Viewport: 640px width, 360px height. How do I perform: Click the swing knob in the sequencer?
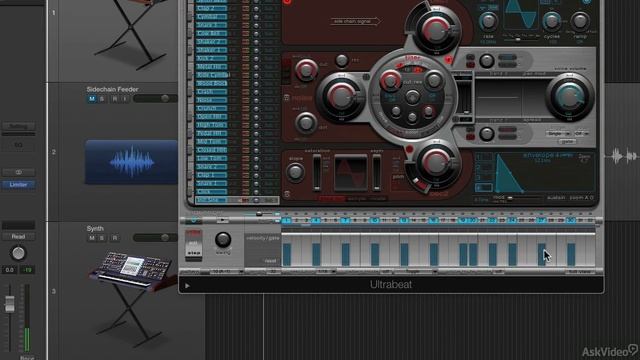pyautogui.click(x=223, y=240)
